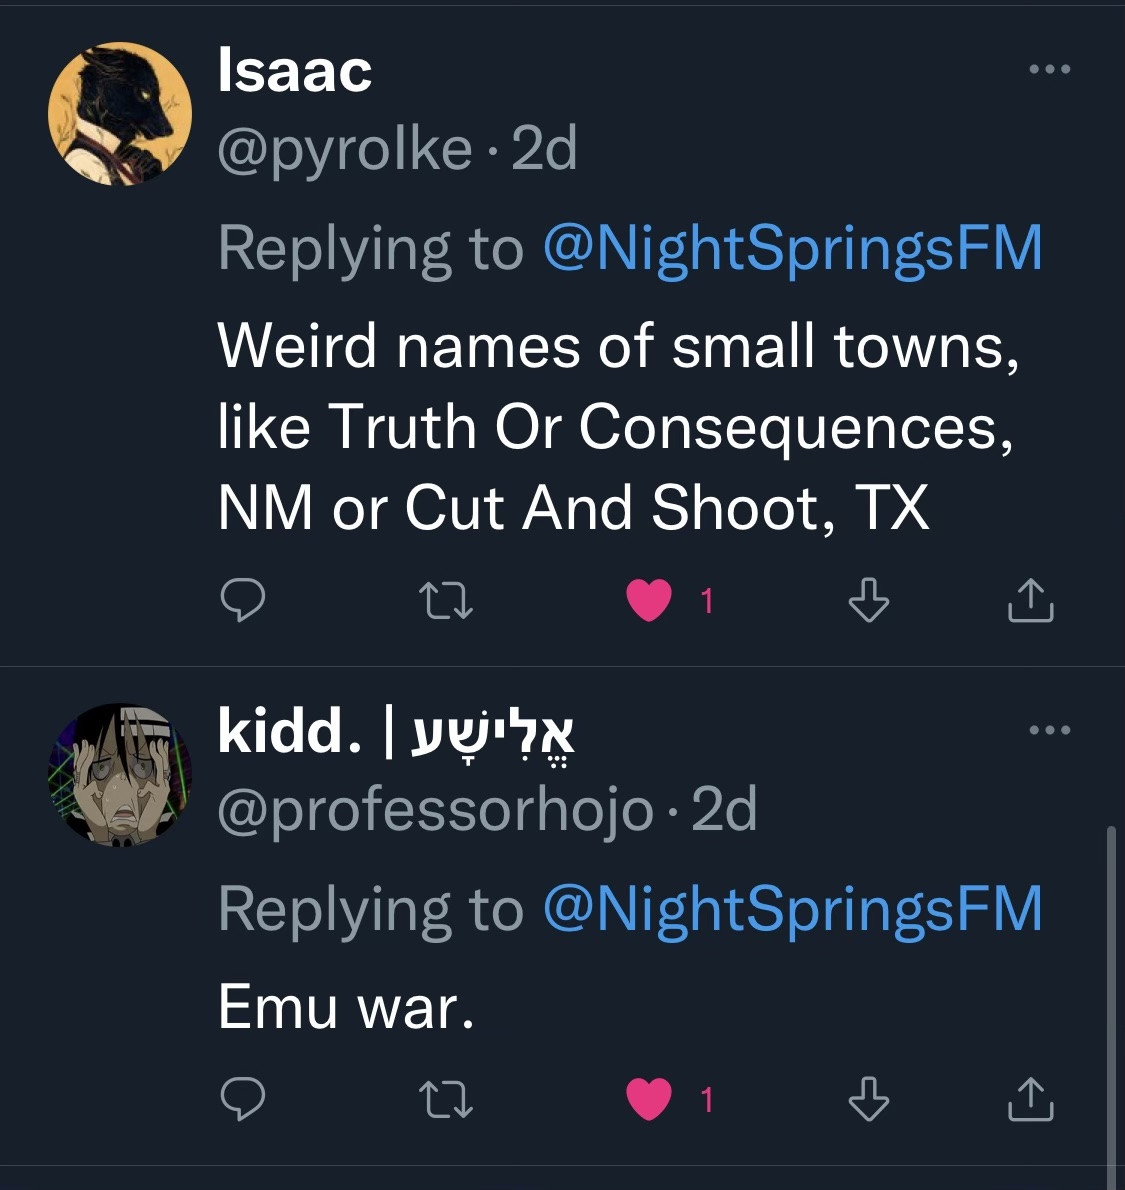Viewport: 1125px width, 1190px height.
Task: Open the @professorhojo handle
Action: tap(435, 810)
